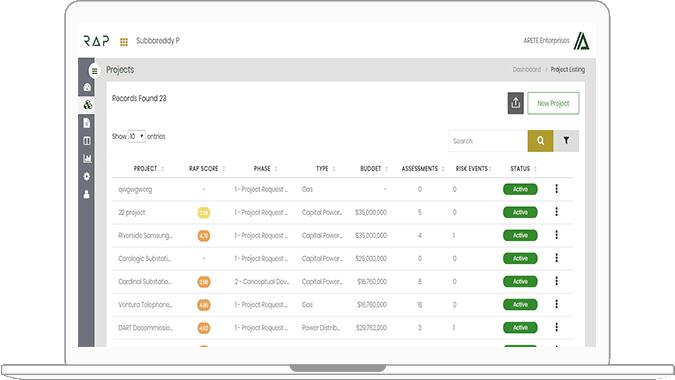
Task: Open row actions for Ventura Telephone
Action: pyautogui.click(x=557, y=304)
